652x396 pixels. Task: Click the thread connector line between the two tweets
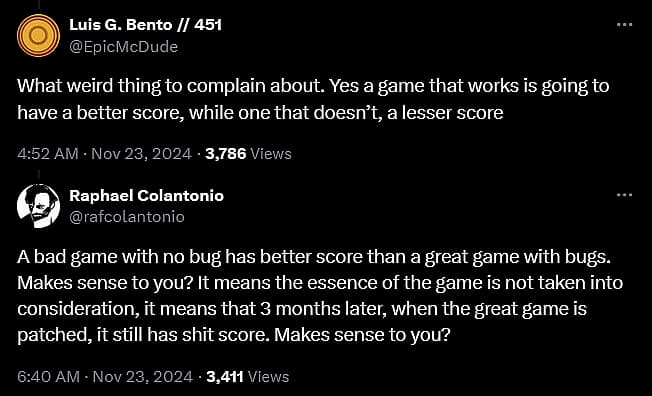click(x=39, y=175)
